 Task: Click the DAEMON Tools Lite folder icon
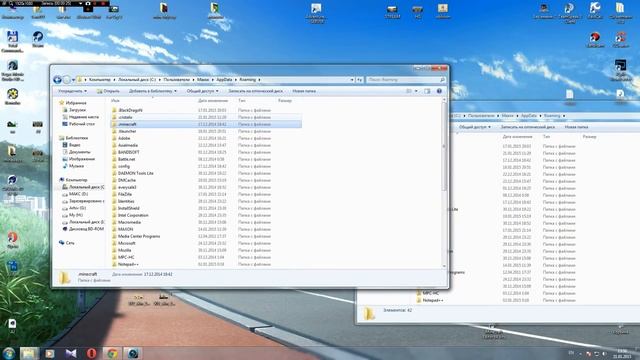click(115, 173)
